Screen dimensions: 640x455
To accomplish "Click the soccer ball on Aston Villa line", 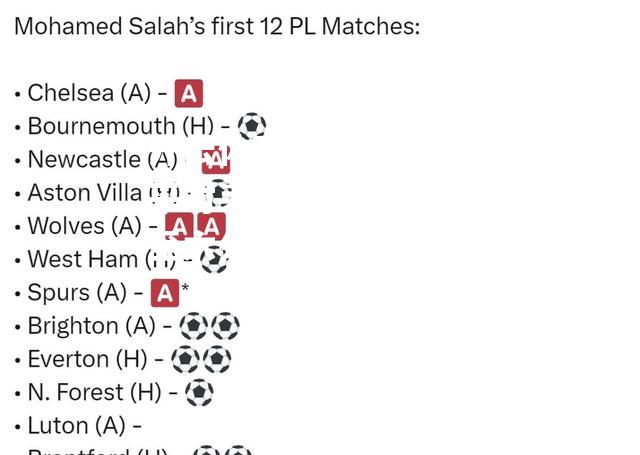I will (x=219, y=193).
